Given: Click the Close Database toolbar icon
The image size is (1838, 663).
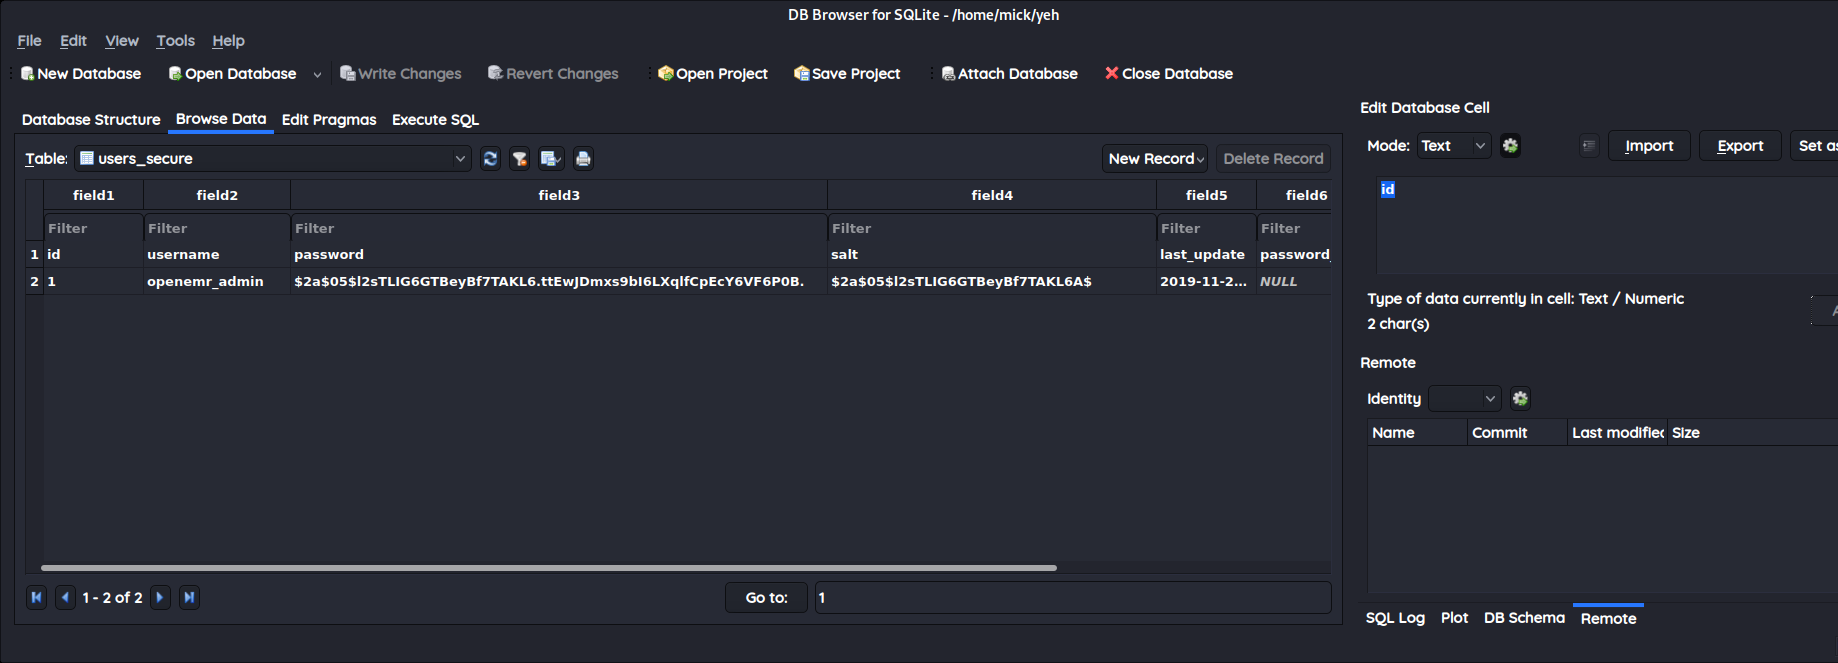Looking at the screenshot, I should (x=1111, y=74).
